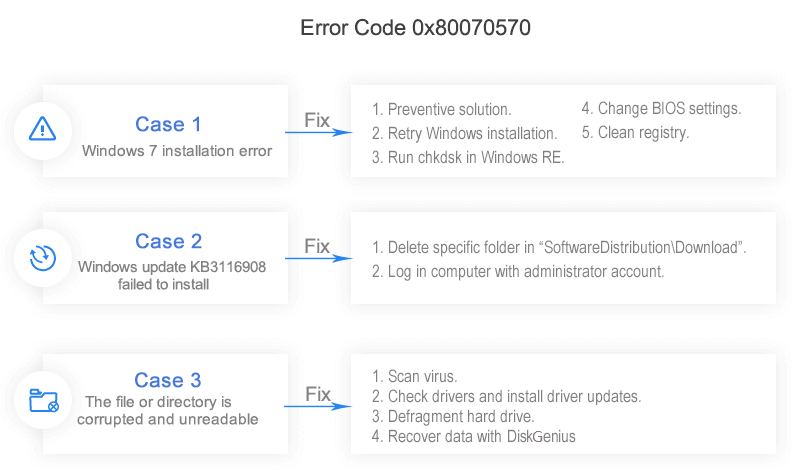
Task: Click the Fix arrow for Case 2
Action: (x=319, y=257)
